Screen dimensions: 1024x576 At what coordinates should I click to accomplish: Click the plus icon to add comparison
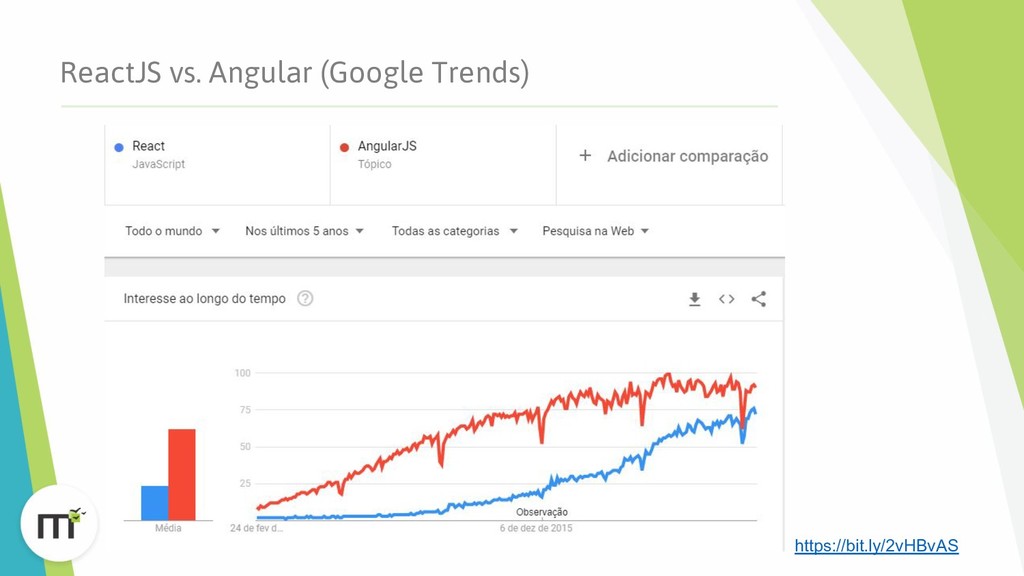[585, 155]
